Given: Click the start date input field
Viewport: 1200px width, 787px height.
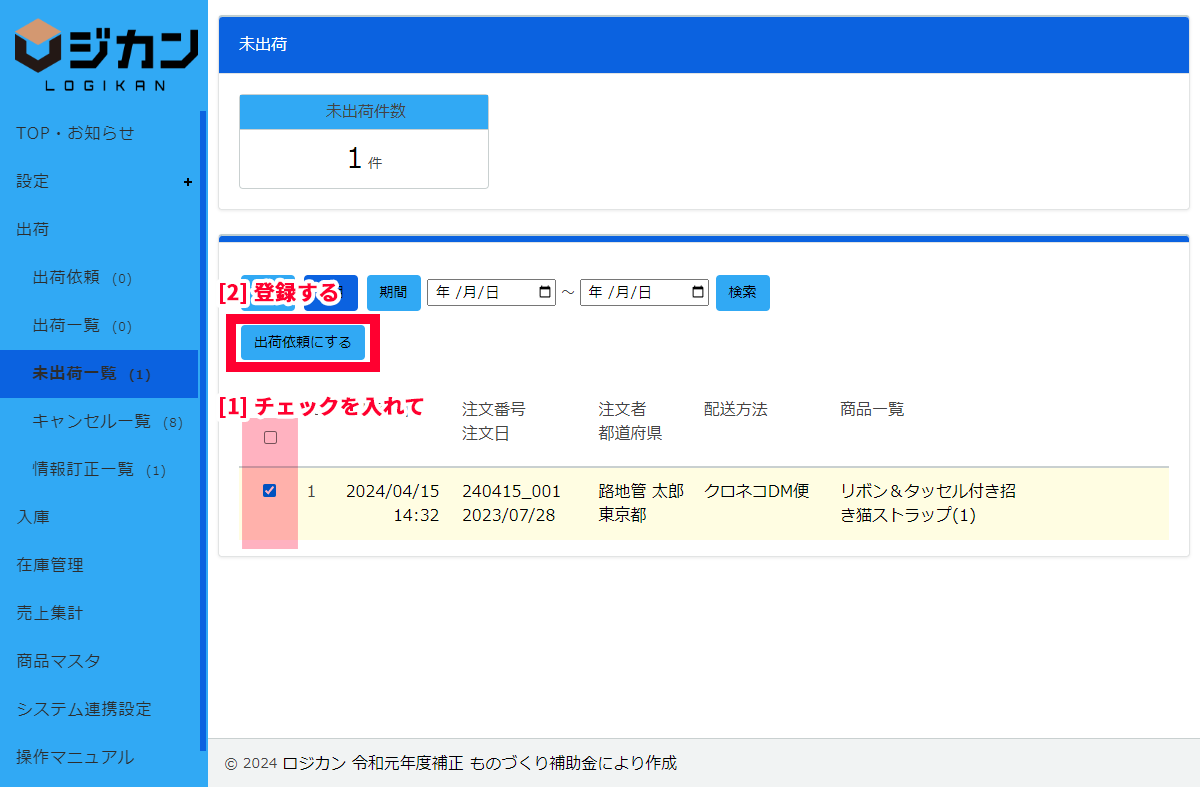Looking at the screenshot, I should pos(480,293).
